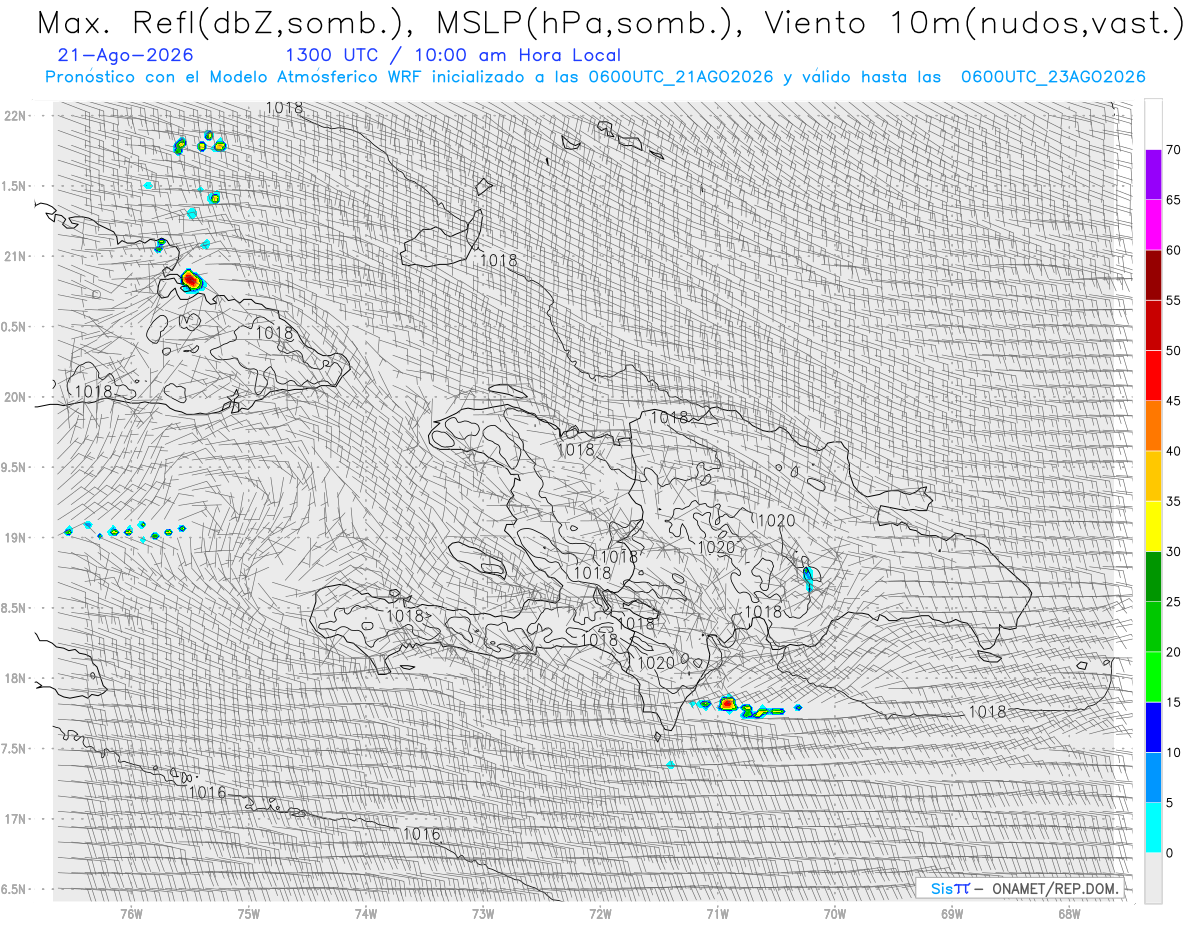Click the colorbar value 20

tap(1173, 652)
